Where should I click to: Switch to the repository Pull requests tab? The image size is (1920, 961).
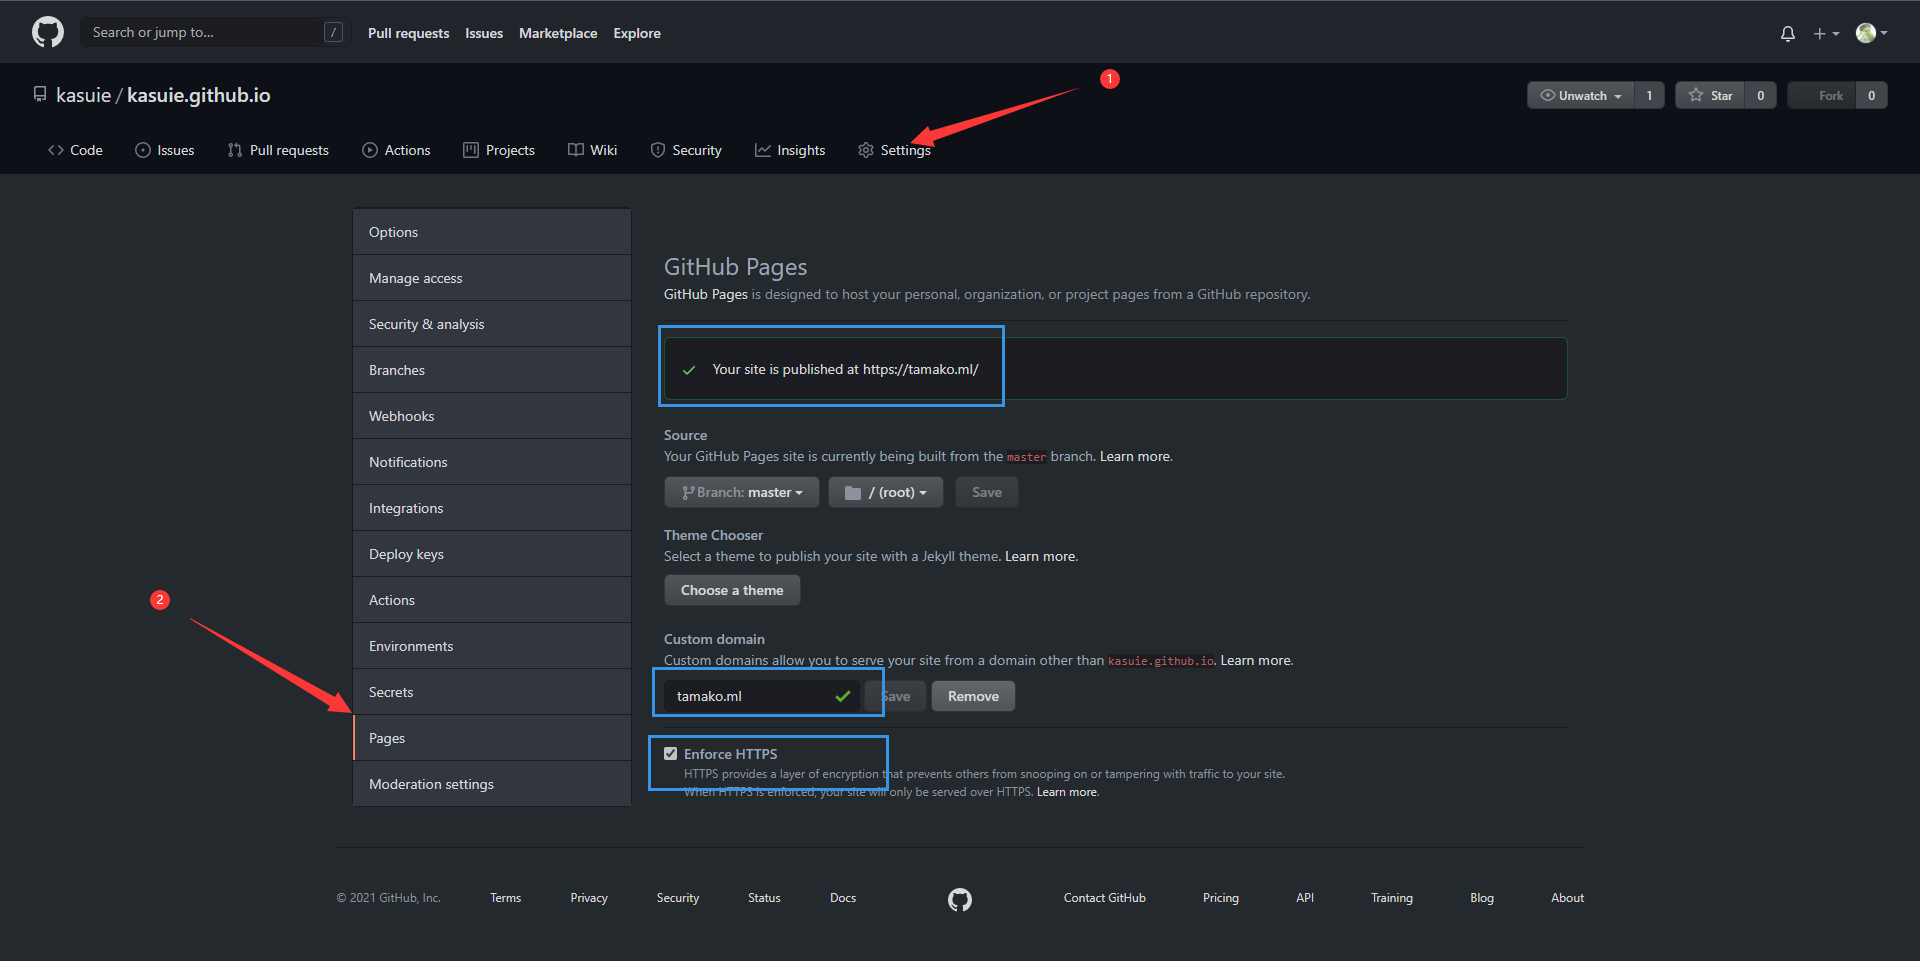point(278,150)
